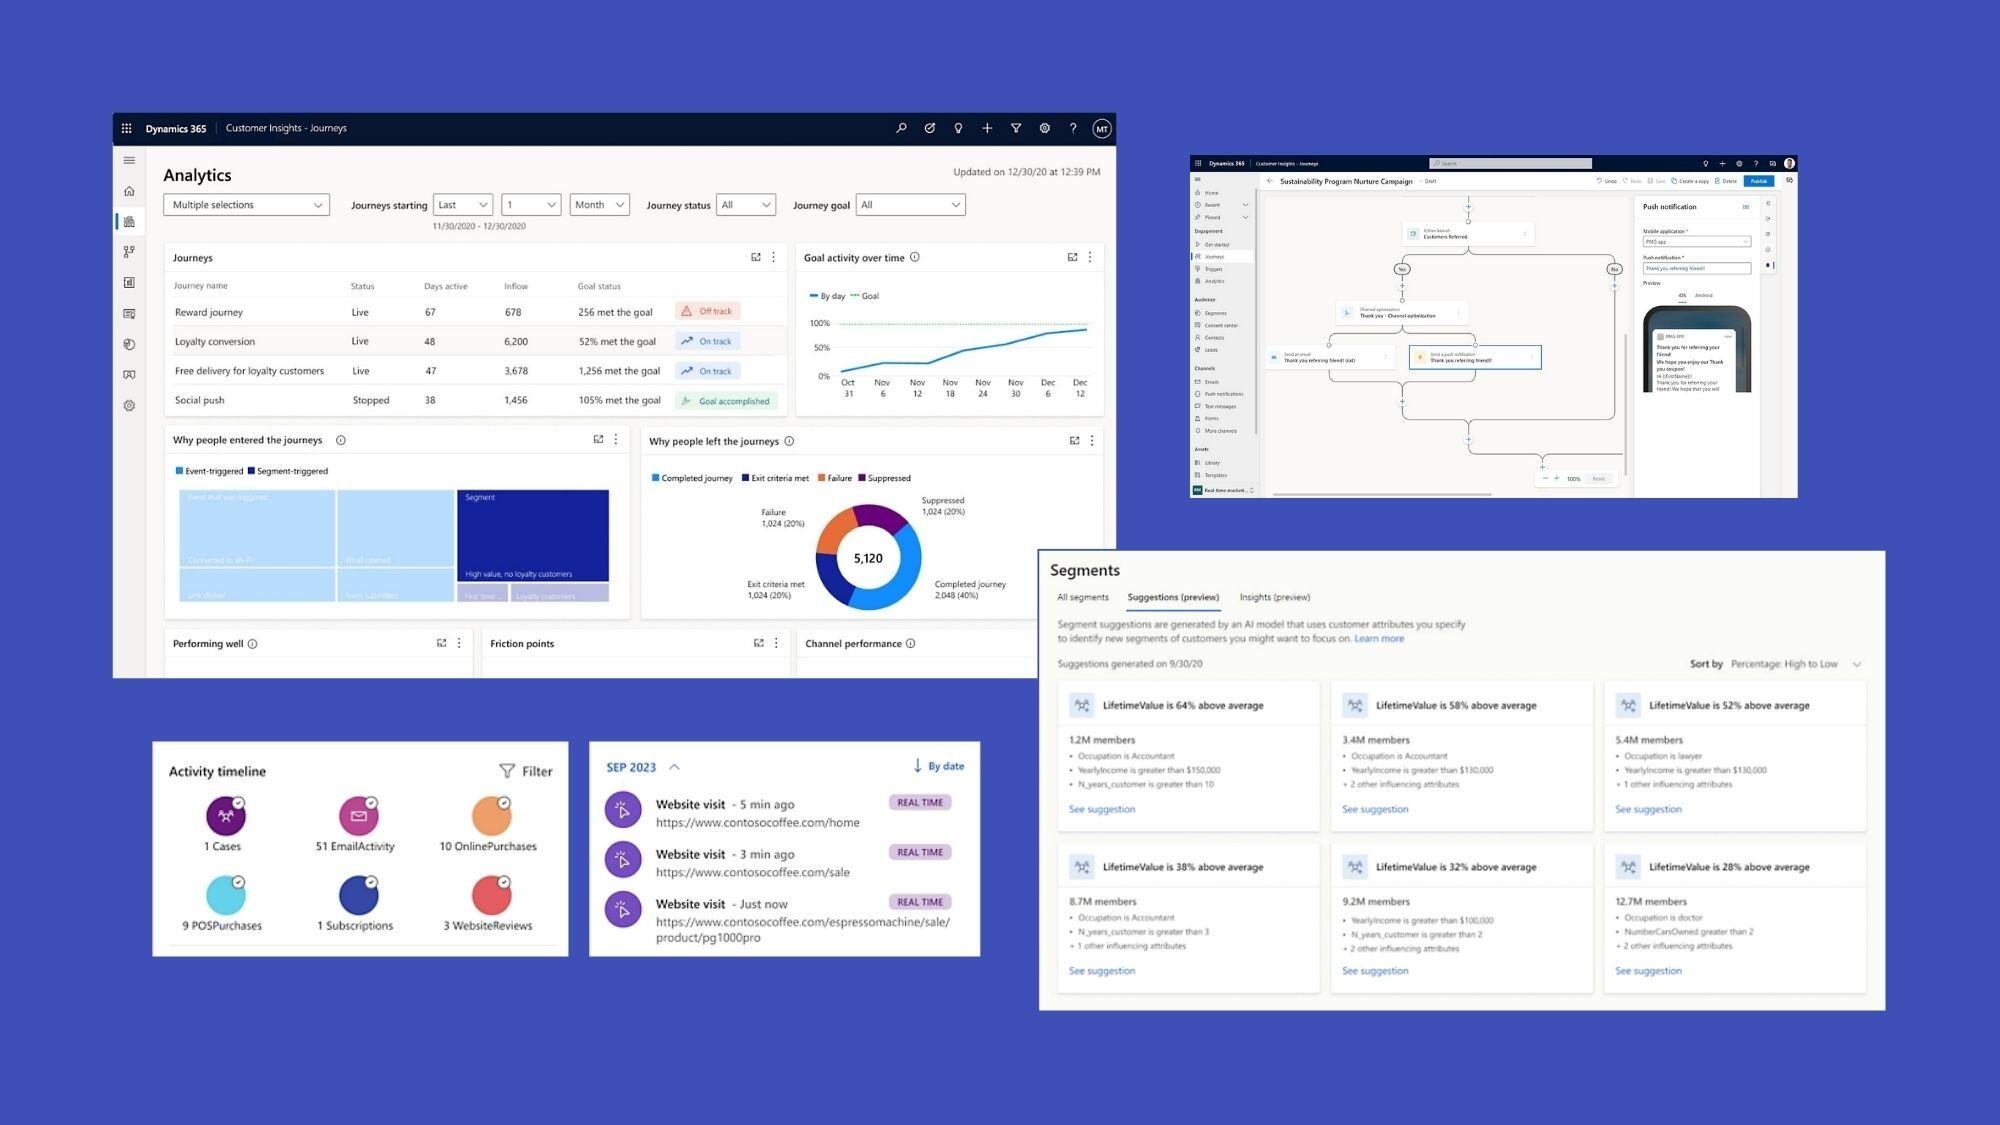Go to the home icon in Analytics sidebar
The image size is (2000, 1125).
129,191
